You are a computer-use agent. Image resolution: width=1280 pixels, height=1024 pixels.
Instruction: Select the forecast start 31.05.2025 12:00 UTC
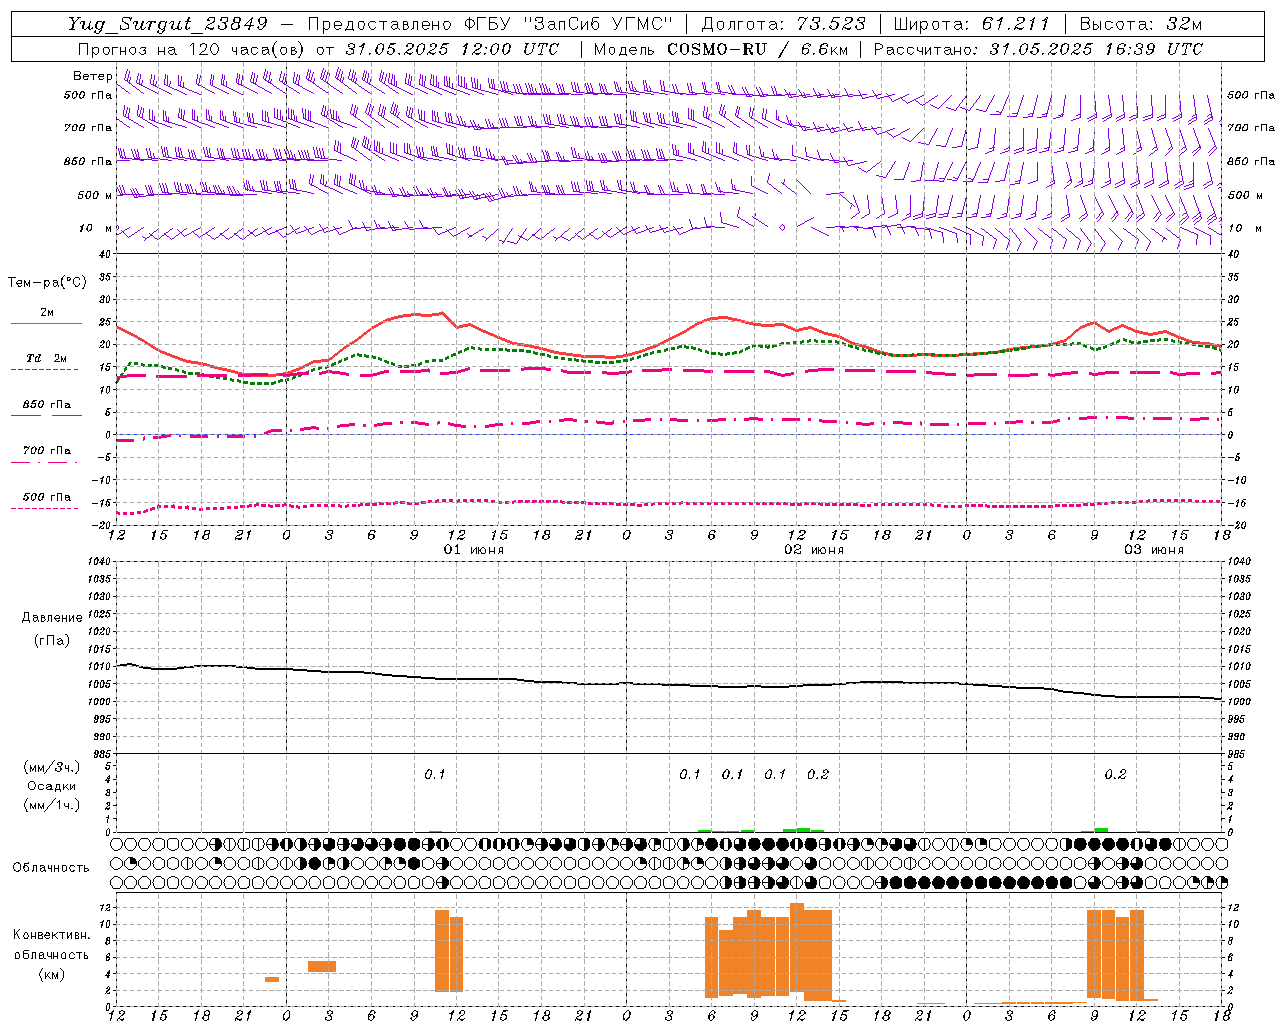452,49
